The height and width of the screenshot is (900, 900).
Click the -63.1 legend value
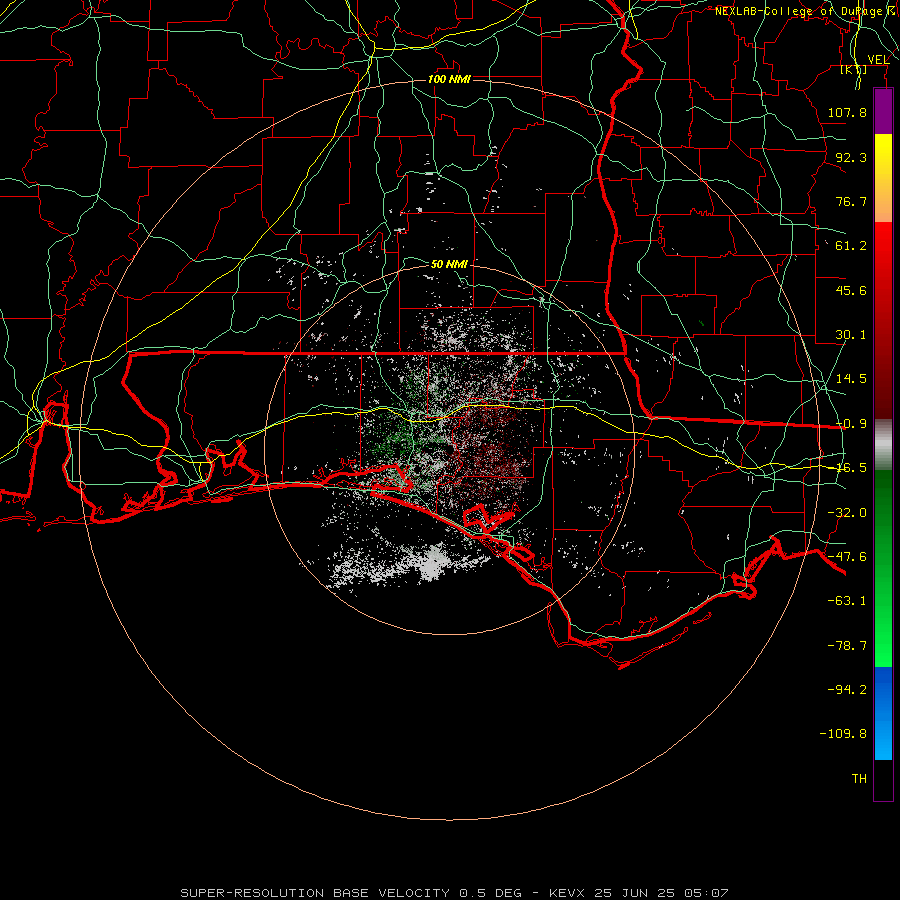click(x=847, y=601)
